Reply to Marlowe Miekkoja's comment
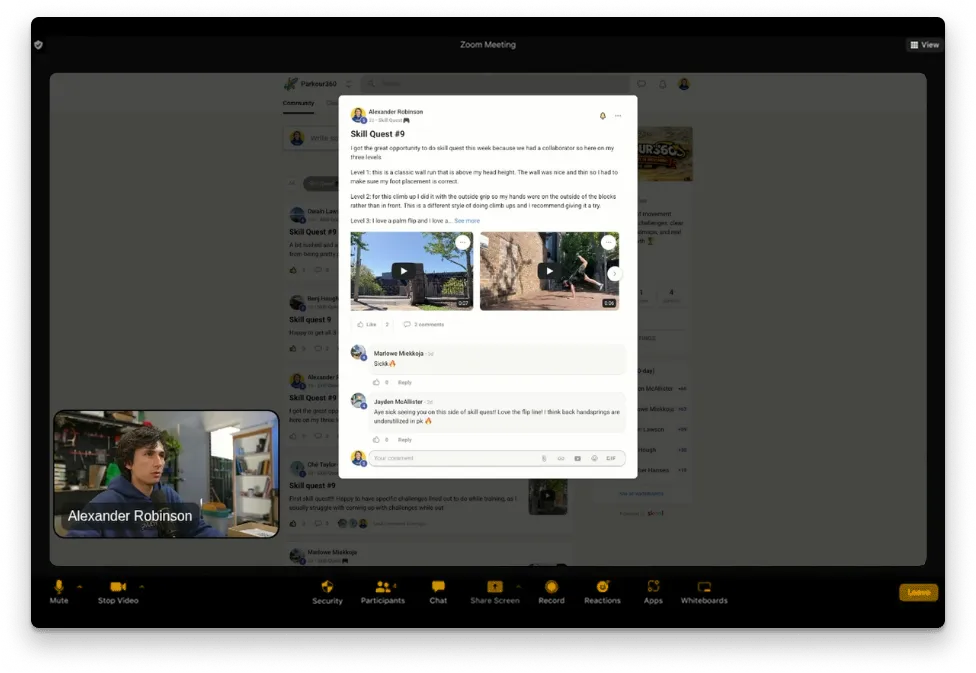The height and width of the screenshot is (673, 976). (405, 382)
